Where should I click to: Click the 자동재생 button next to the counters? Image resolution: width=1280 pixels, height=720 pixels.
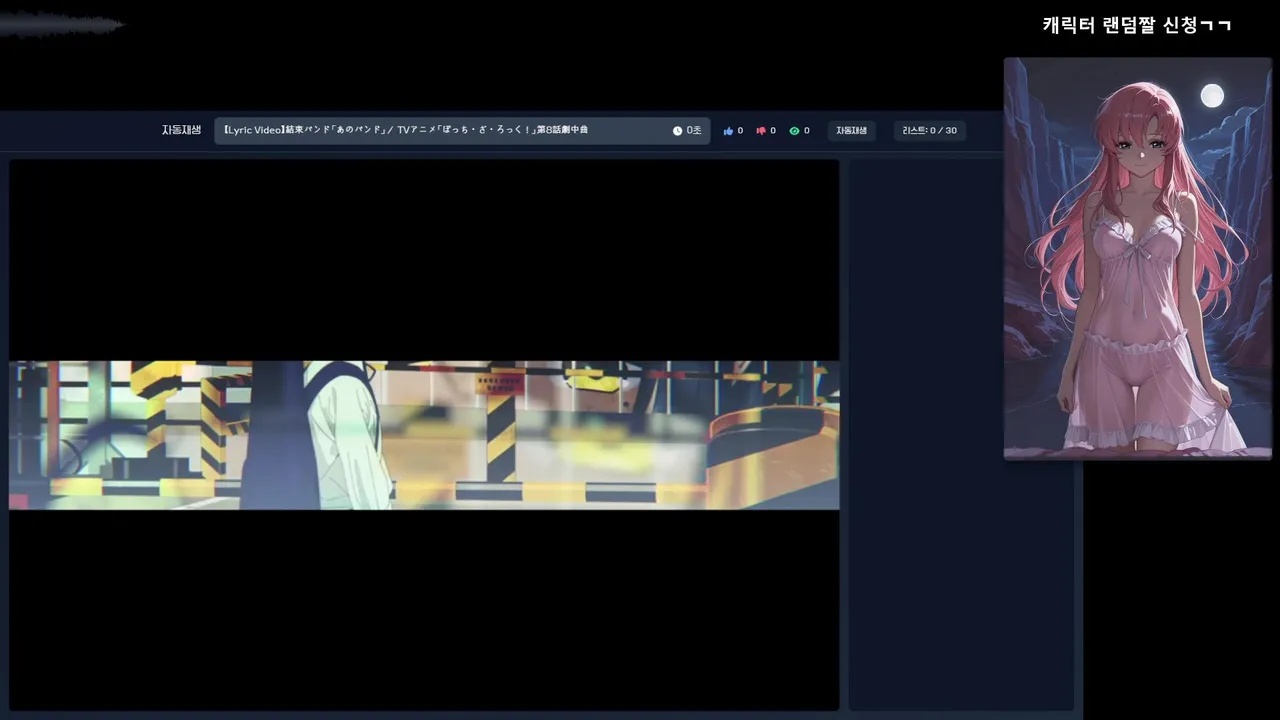(851, 131)
